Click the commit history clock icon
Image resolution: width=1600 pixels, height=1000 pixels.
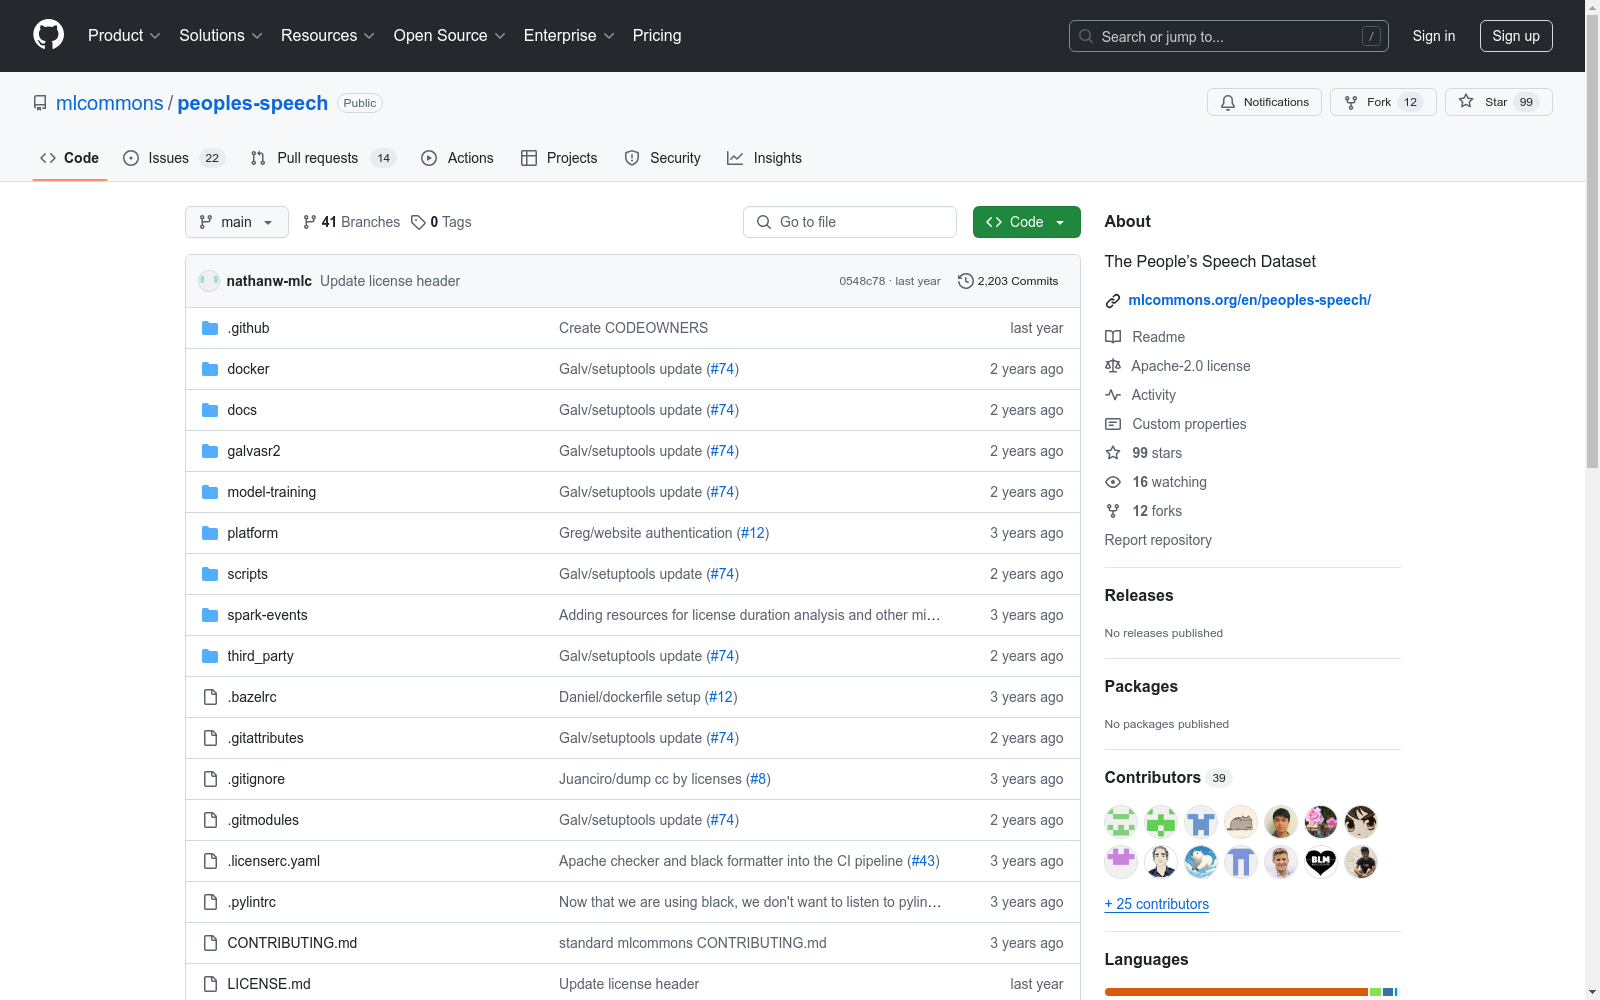point(965,281)
